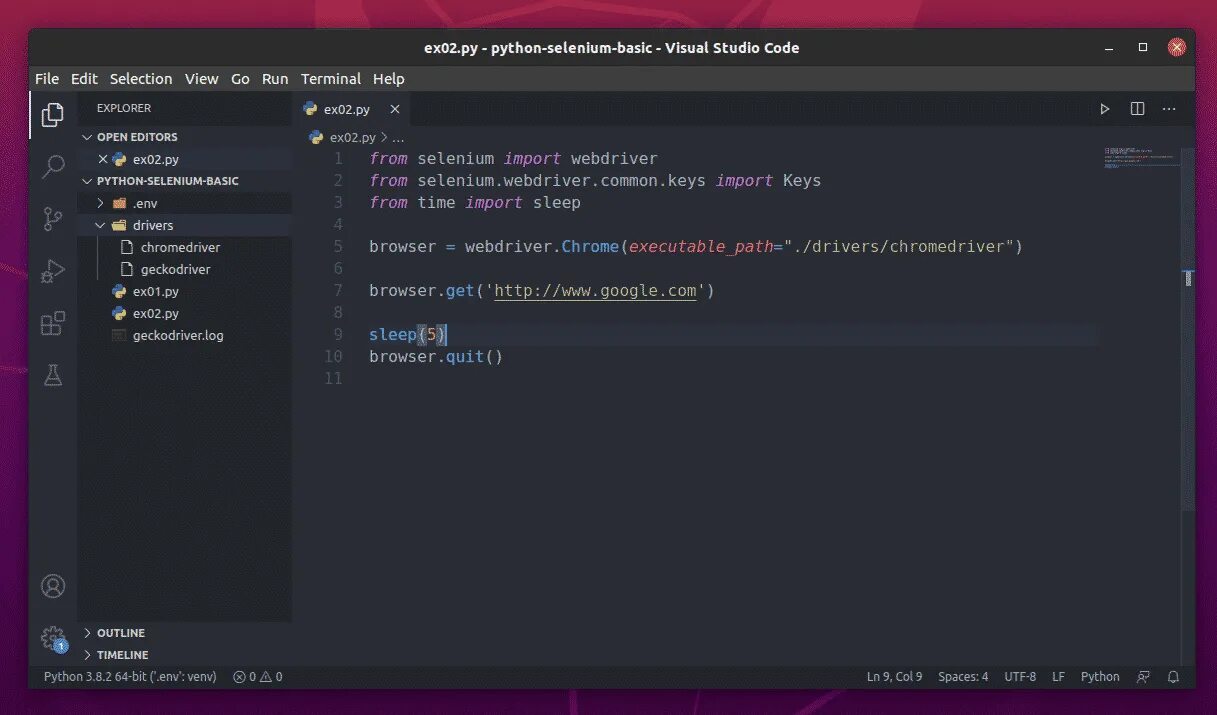Click ex02.py breadcrumb item

tap(352, 137)
